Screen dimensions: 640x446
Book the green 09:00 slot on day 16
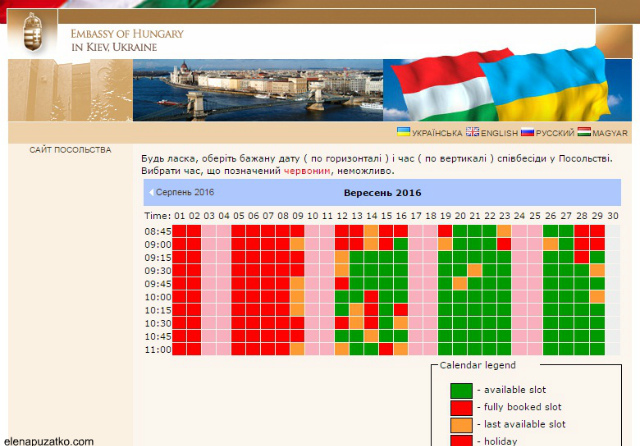point(401,244)
